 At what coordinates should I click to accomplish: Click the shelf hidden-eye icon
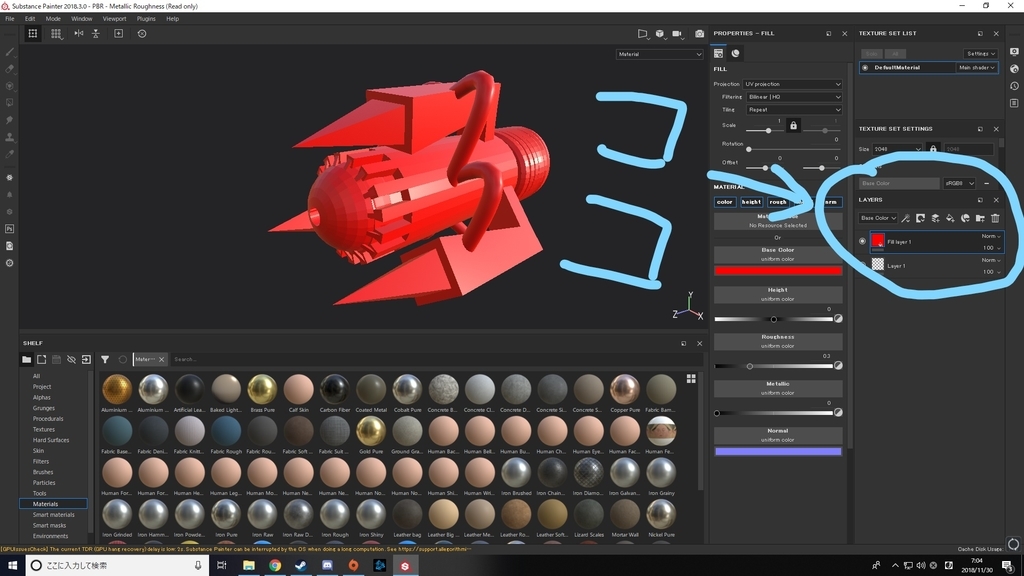71,359
